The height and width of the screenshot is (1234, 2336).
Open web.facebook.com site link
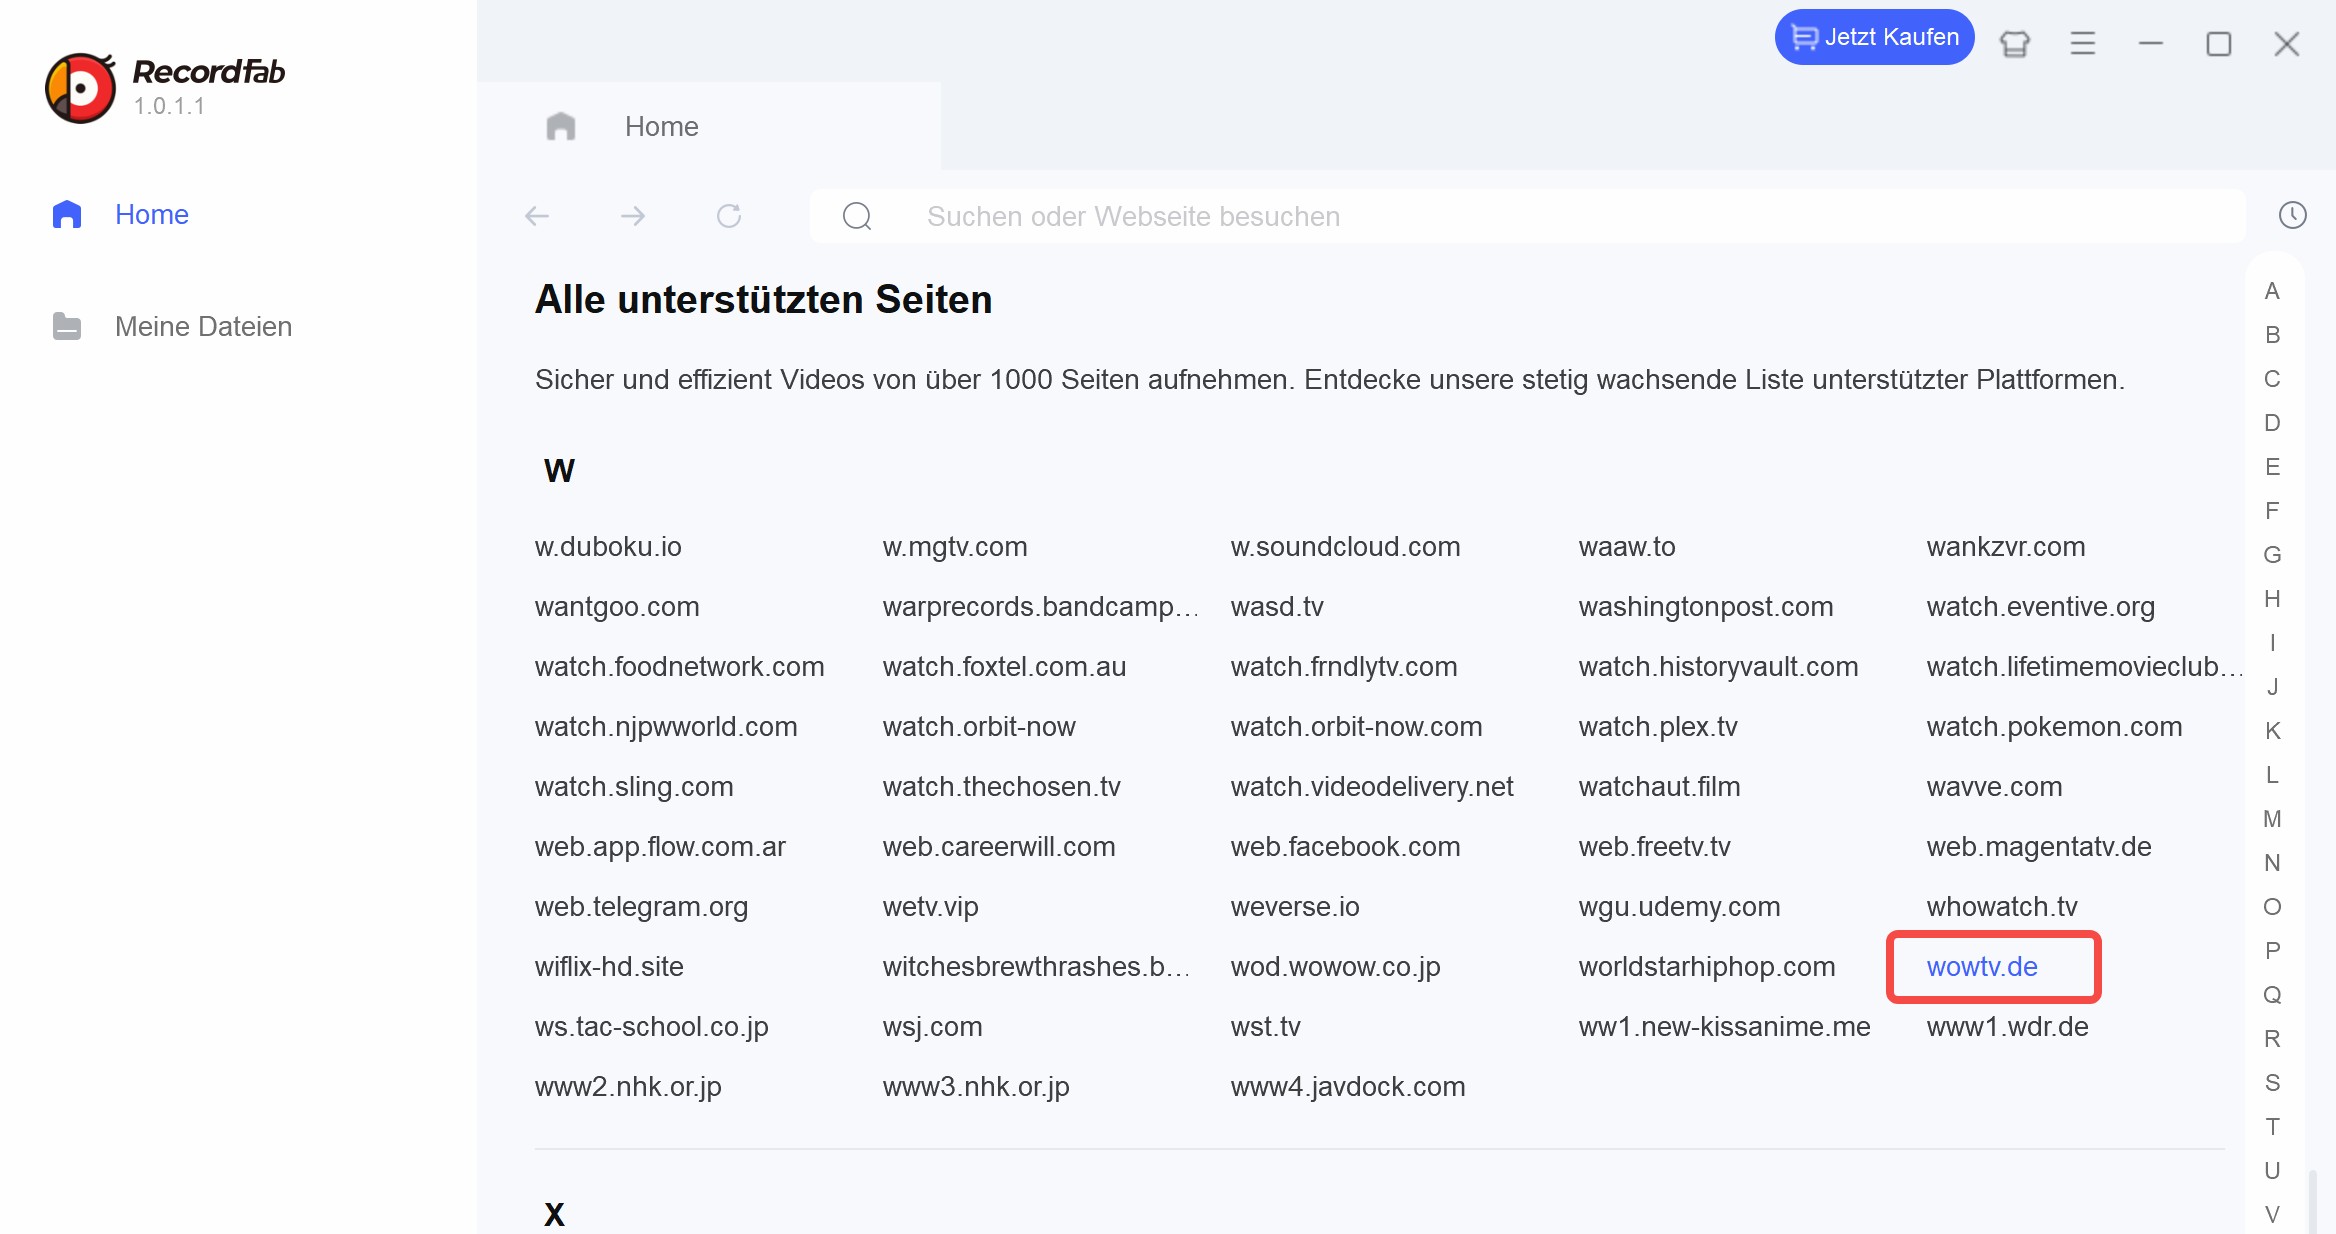coord(1345,847)
